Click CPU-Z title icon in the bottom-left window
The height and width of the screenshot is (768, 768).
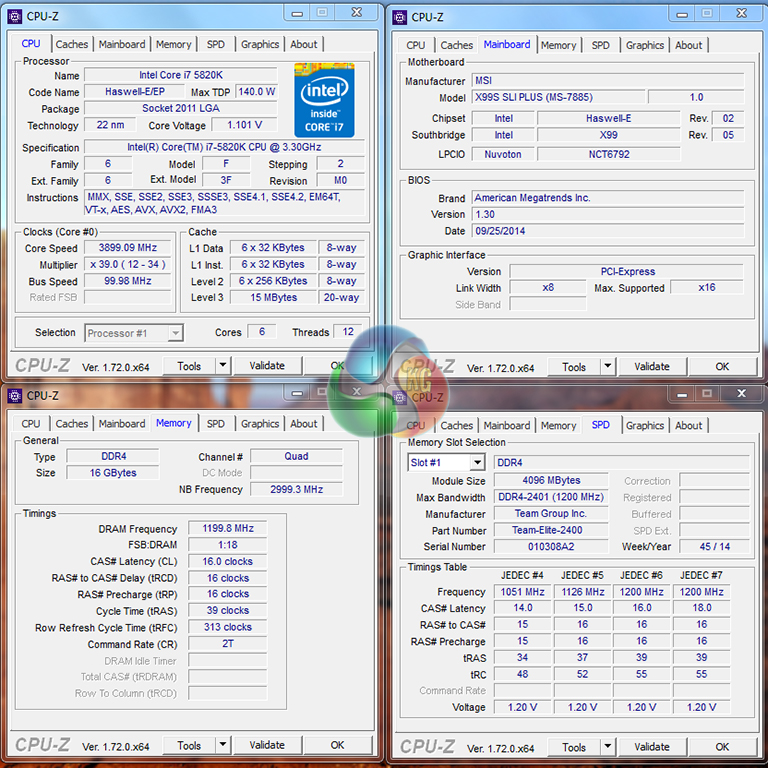pos(14,396)
